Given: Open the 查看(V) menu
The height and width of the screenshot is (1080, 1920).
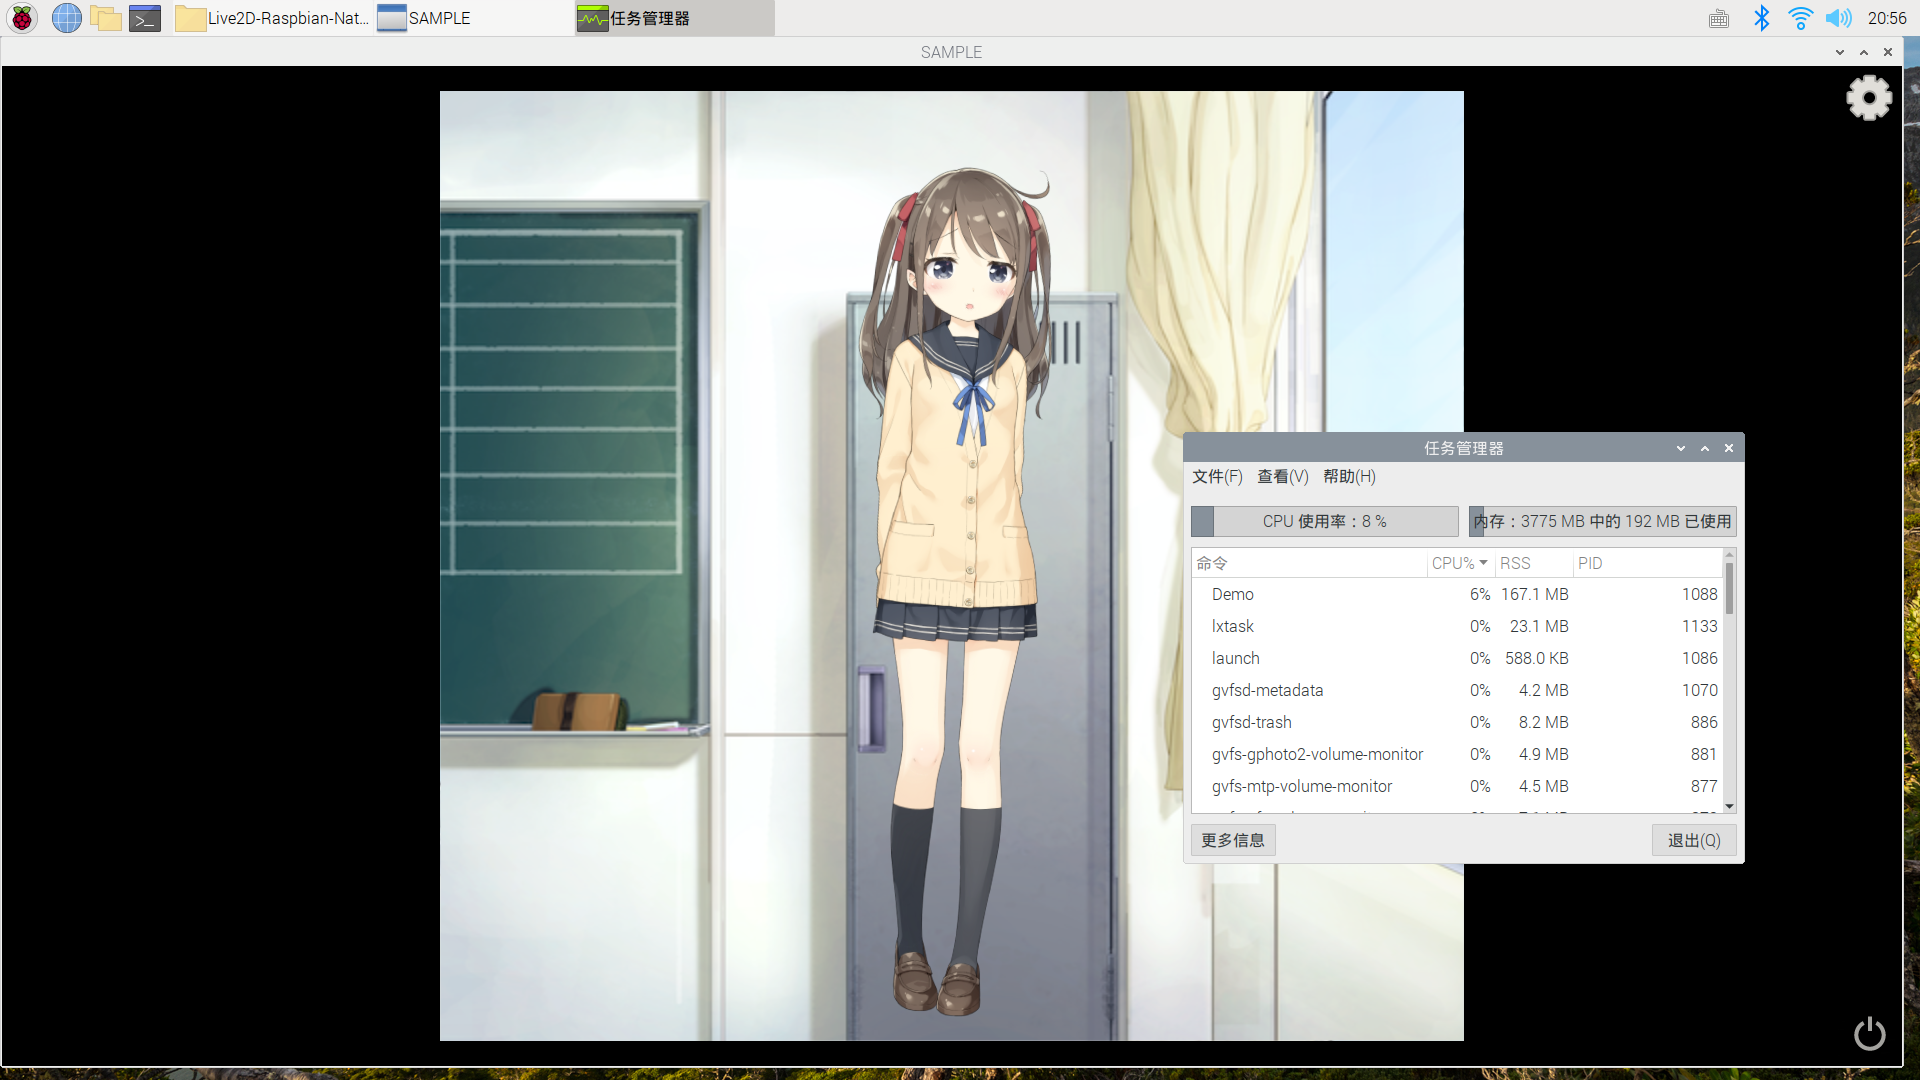Looking at the screenshot, I should pos(1282,477).
